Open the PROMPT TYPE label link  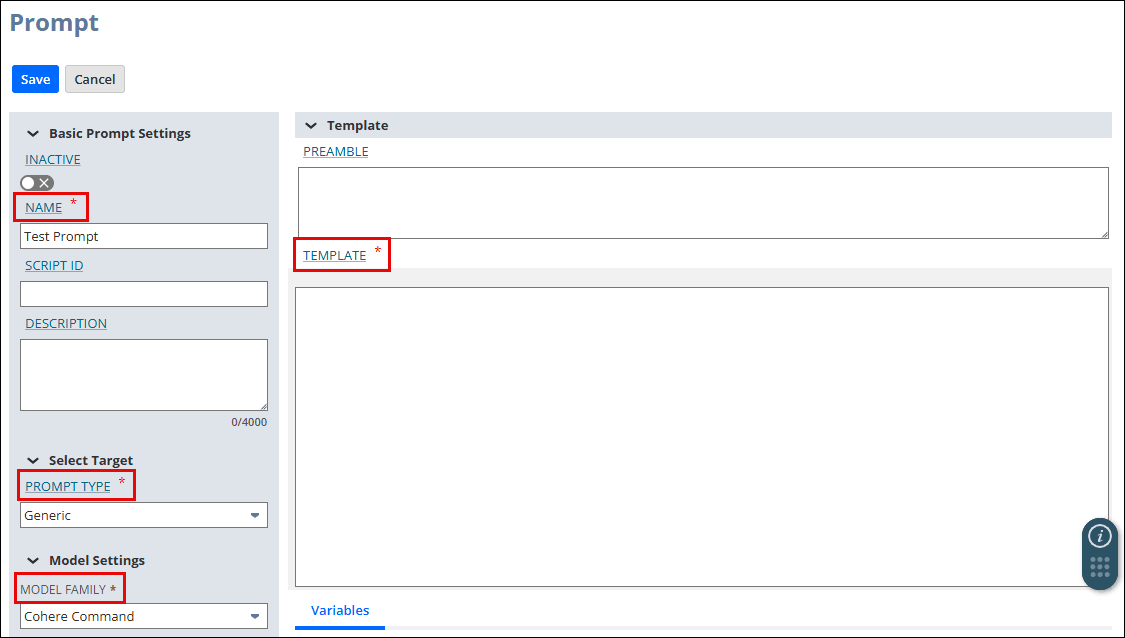(67, 487)
